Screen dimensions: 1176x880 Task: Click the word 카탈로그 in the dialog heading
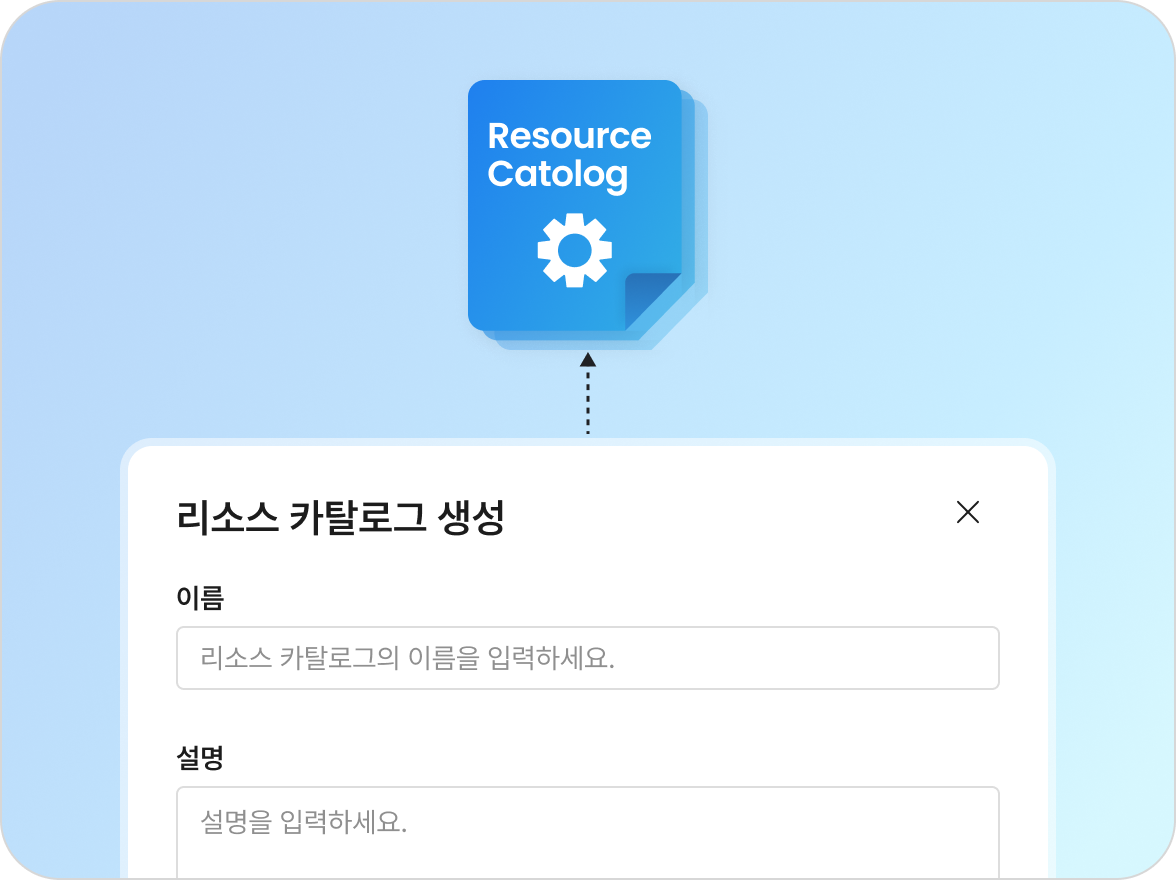click(355, 518)
